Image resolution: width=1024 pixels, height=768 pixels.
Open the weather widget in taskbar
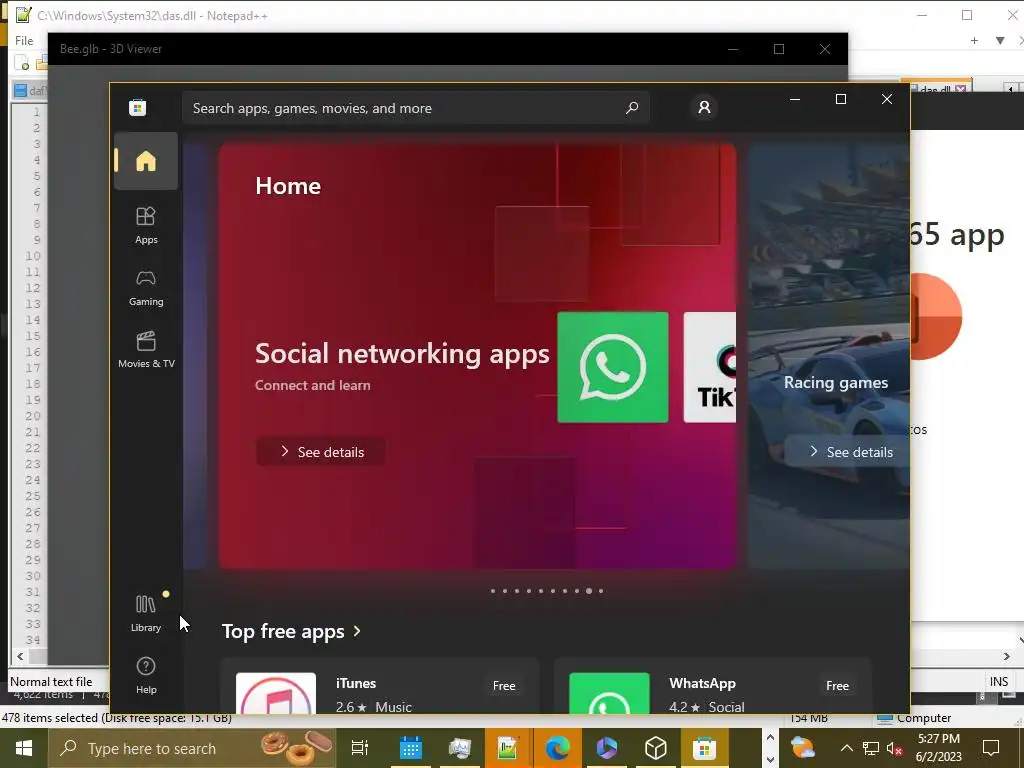(x=803, y=748)
